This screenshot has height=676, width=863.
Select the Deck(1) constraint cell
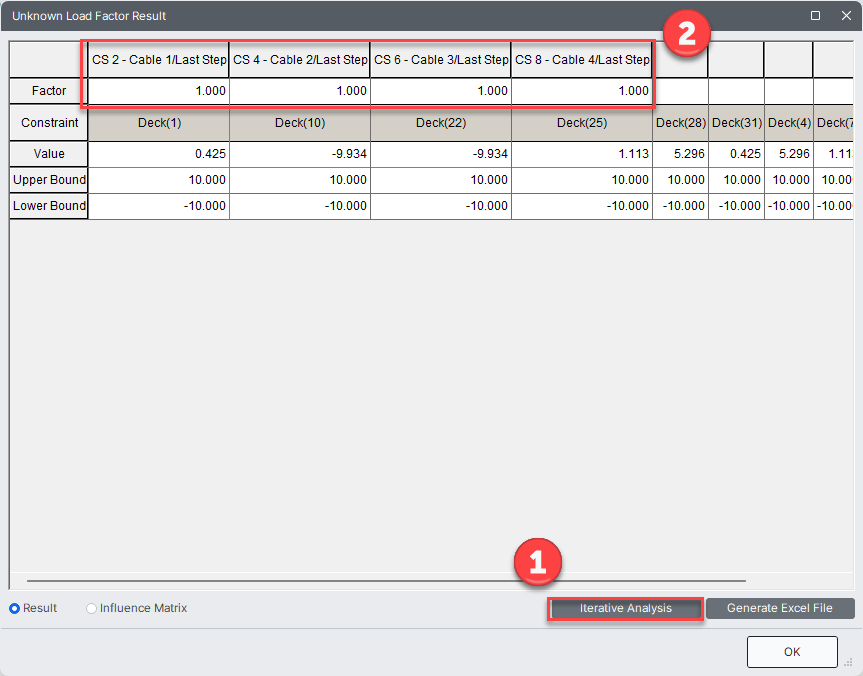click(159, 123)
